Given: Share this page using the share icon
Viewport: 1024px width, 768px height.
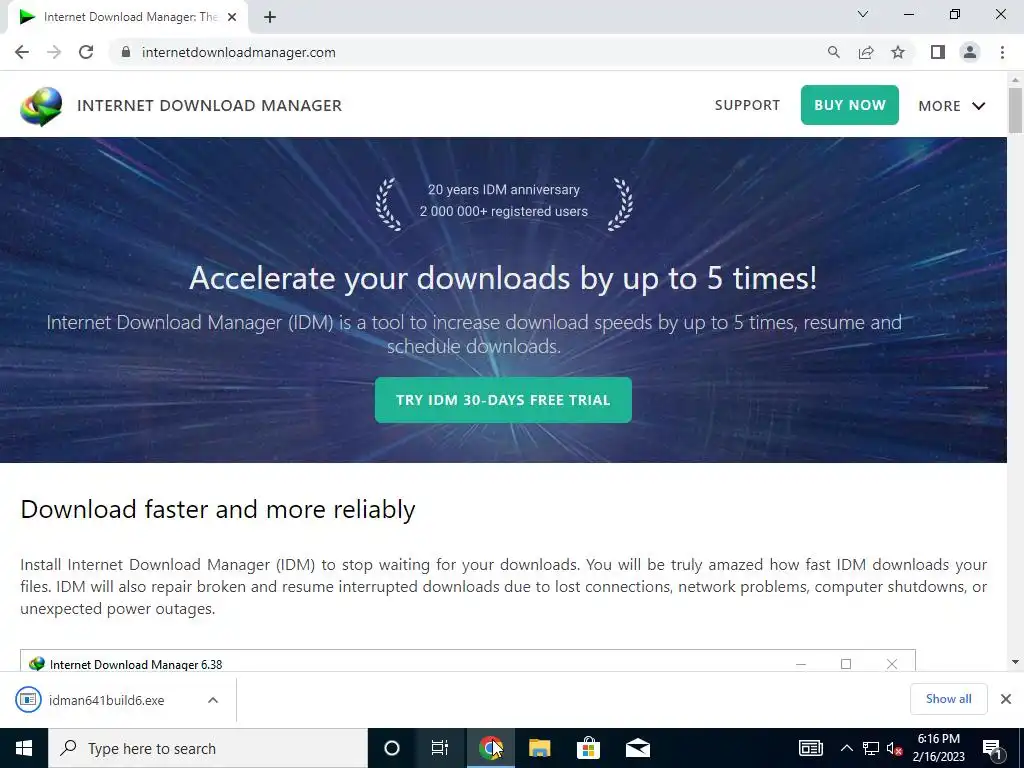Looking at the screenshot, I should pyautogui.click(x=866, y=52).
